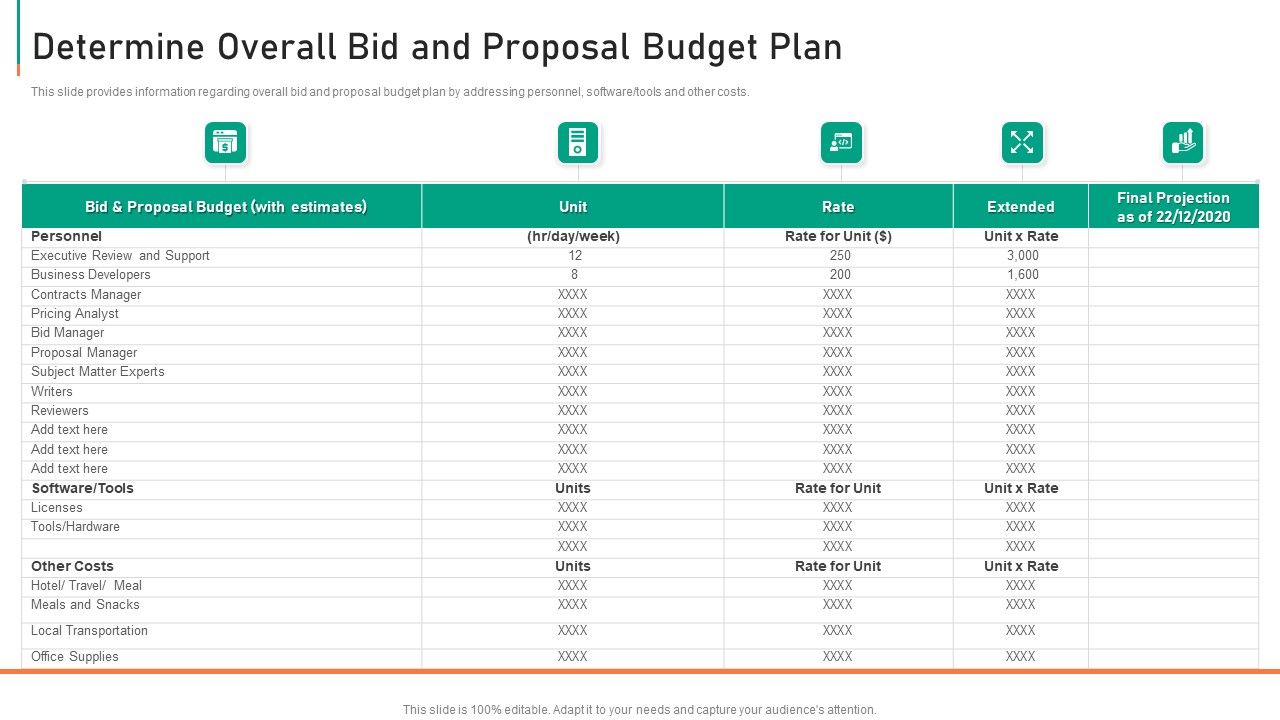
Task: Select Hotel/ Travel/ Meal row label
Action: point(87,586)
